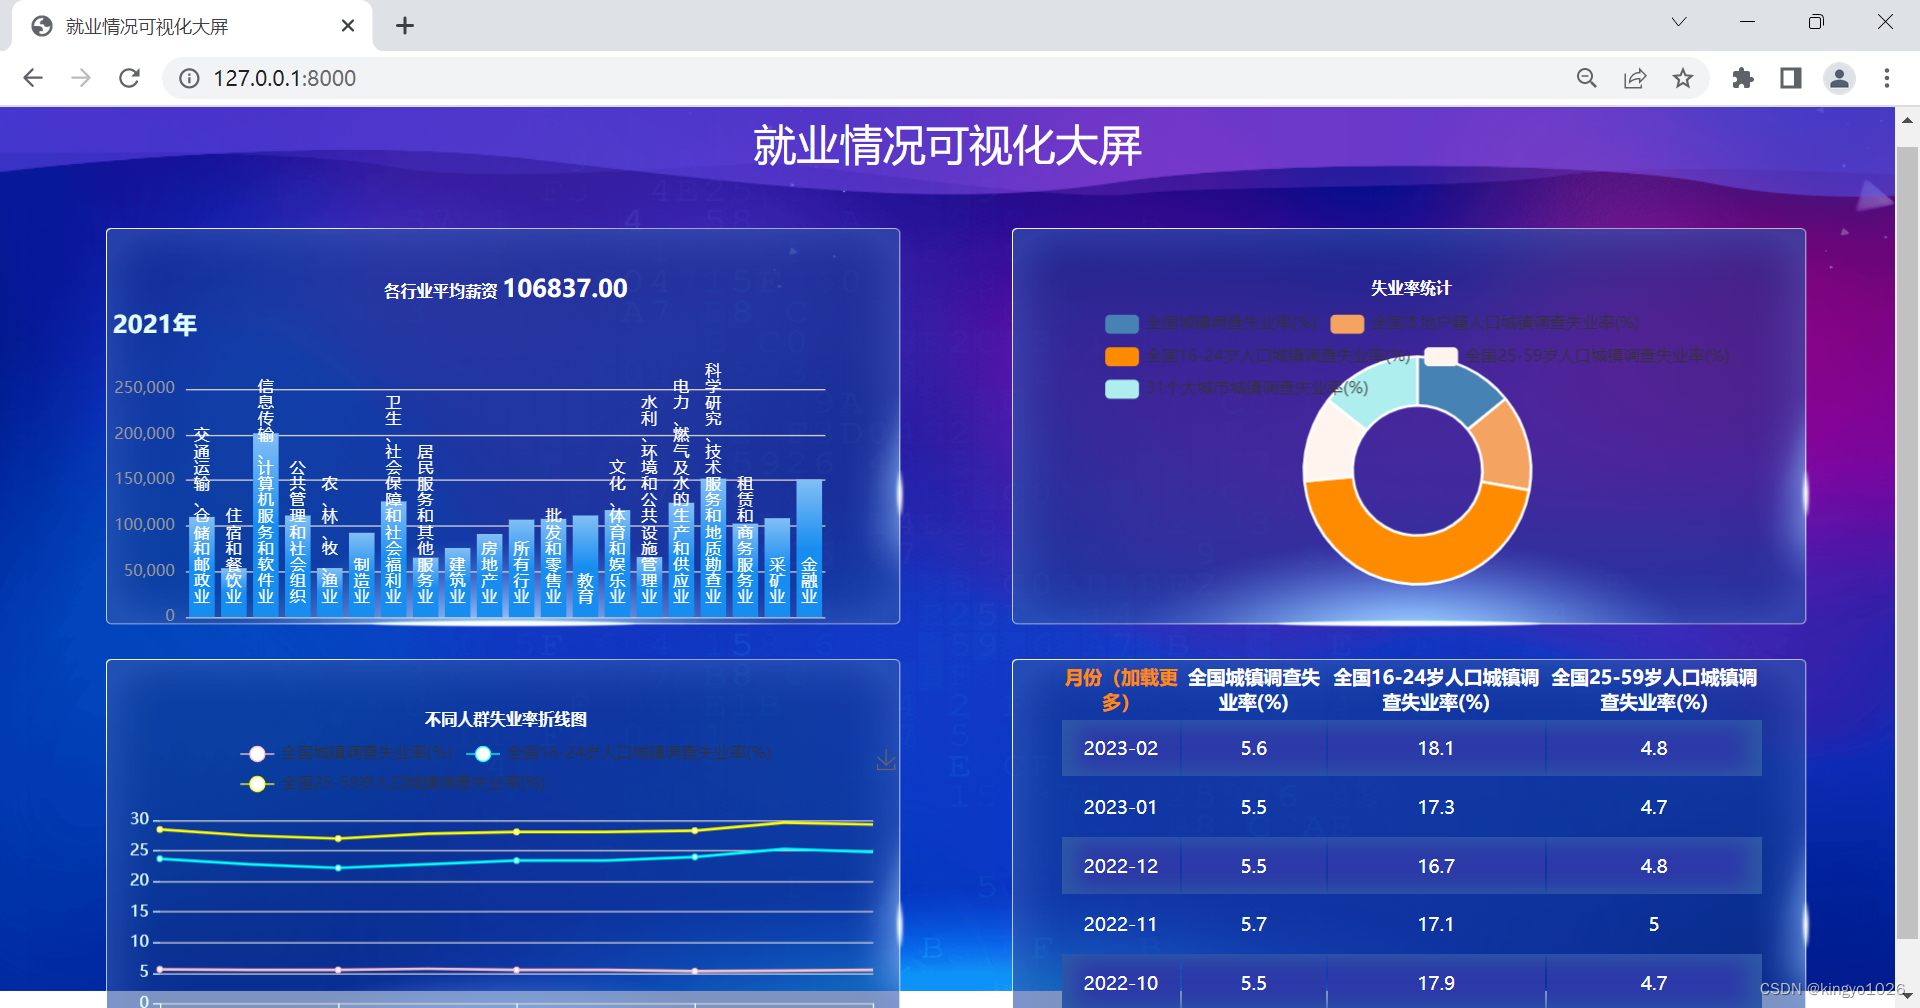The image size is (1920, 1008).
Task: Toggle line legend 全国16-24岁人口城镇调查失业率(%)
Action: pos(619,753)
